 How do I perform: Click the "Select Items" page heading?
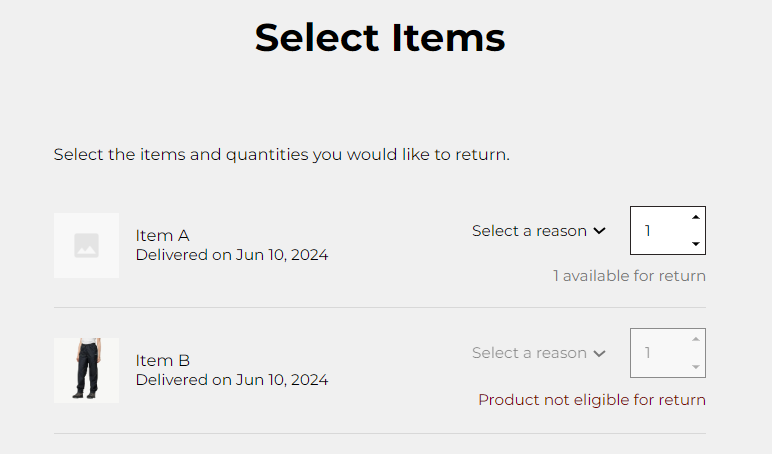coord(380,38)
